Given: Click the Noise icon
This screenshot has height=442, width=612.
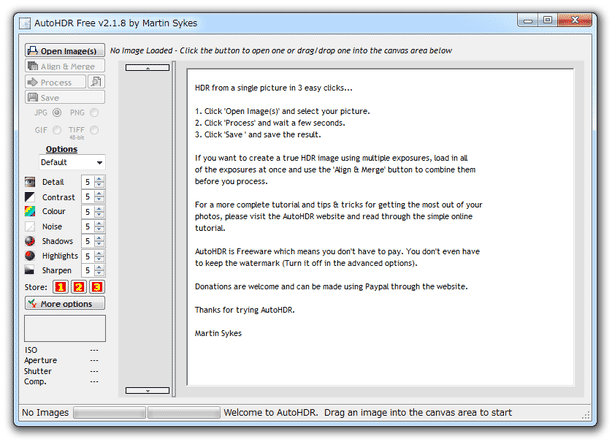Looking at the screenshot, I should [30, 226].
